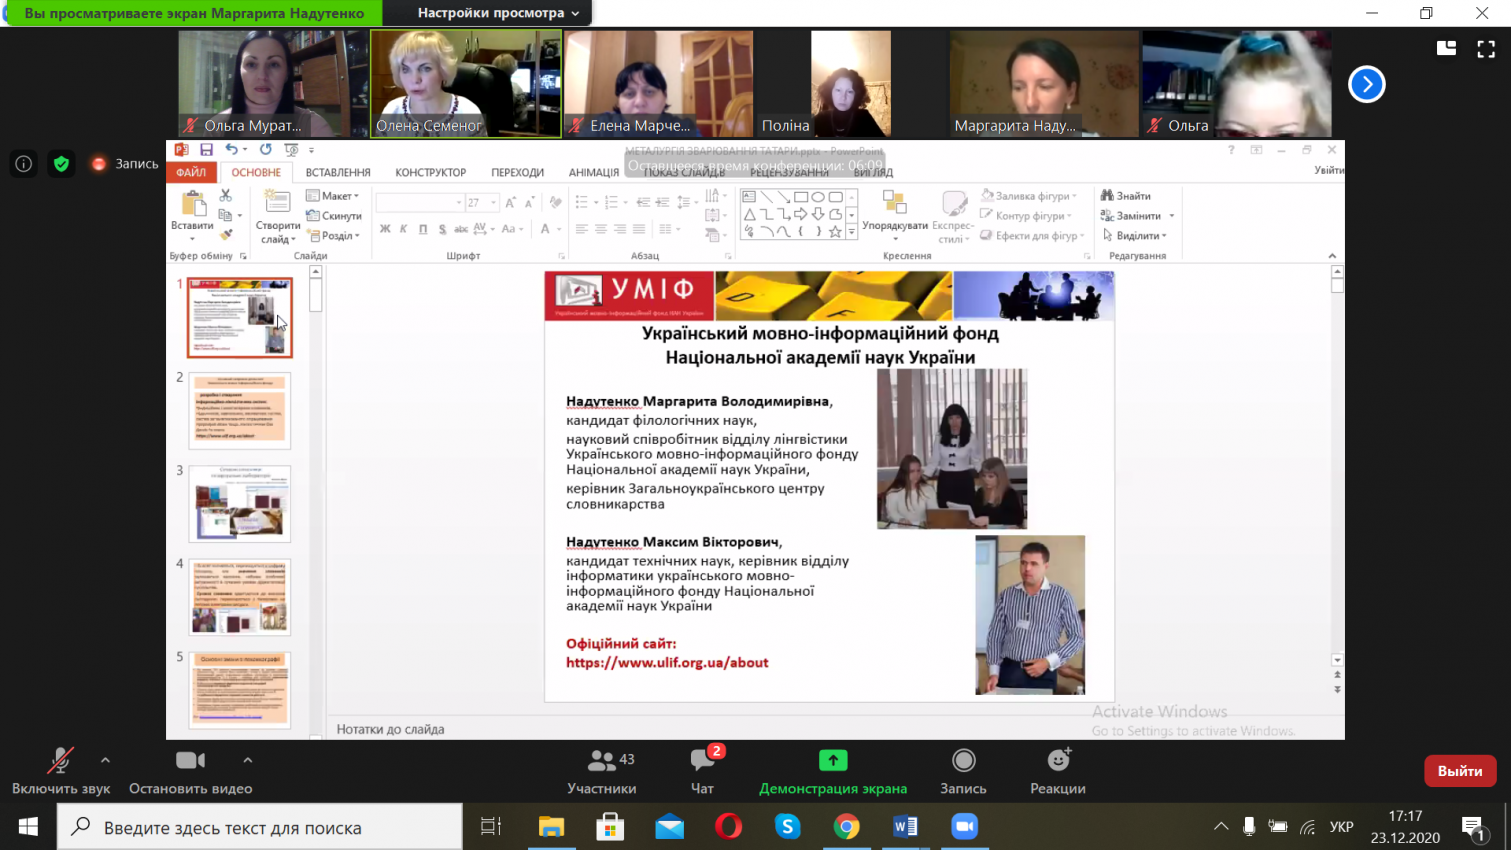Screen dimensions: 1511x850
Task: Unmute microphone with Включить звук
Action: (x=60, y=771)
